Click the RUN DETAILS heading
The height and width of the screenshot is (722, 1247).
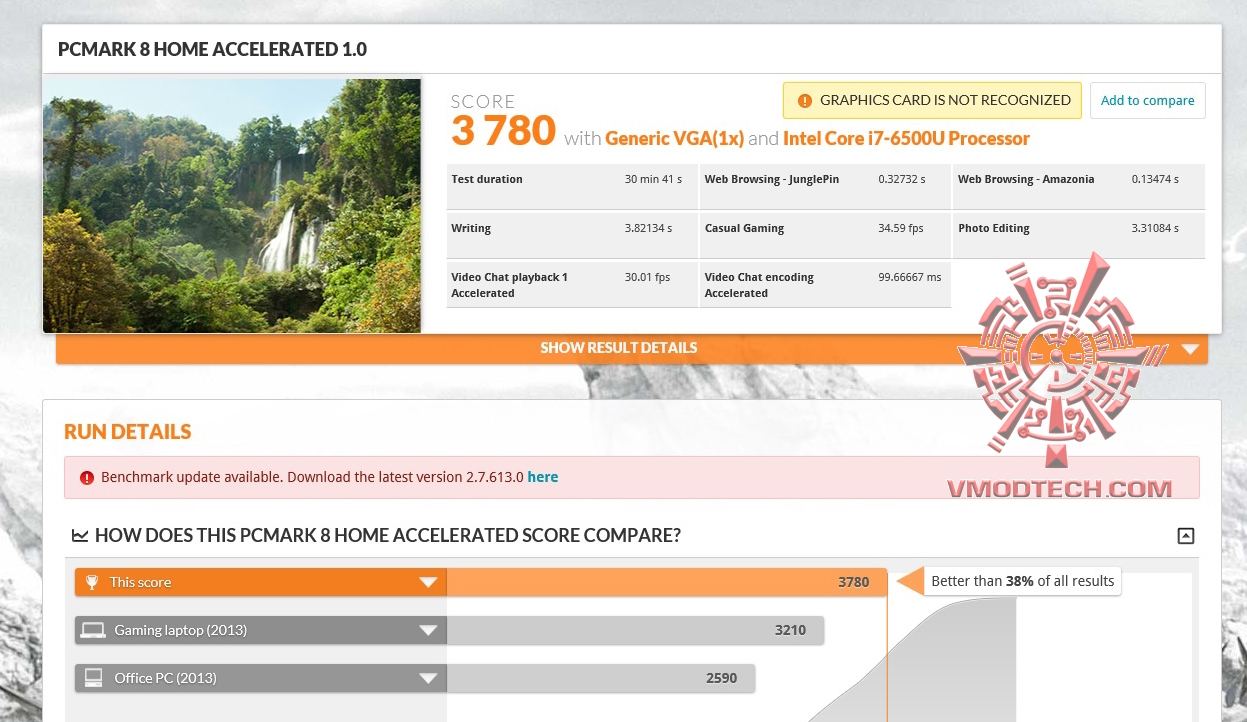128,432
